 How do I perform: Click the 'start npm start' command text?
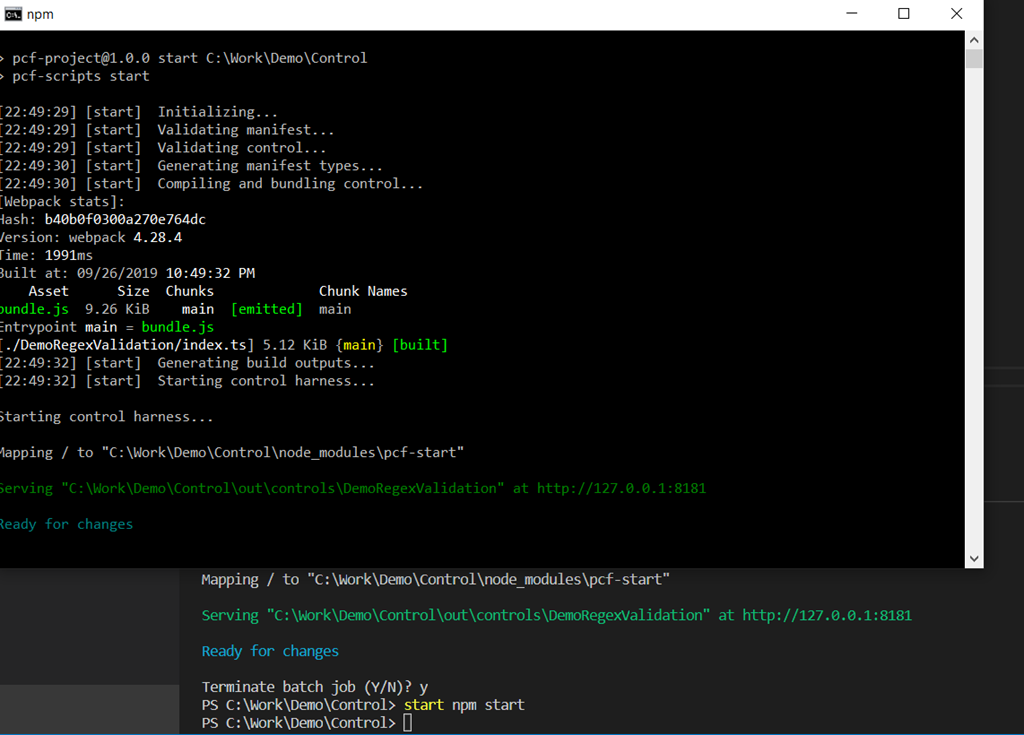[x=464, y=705]
